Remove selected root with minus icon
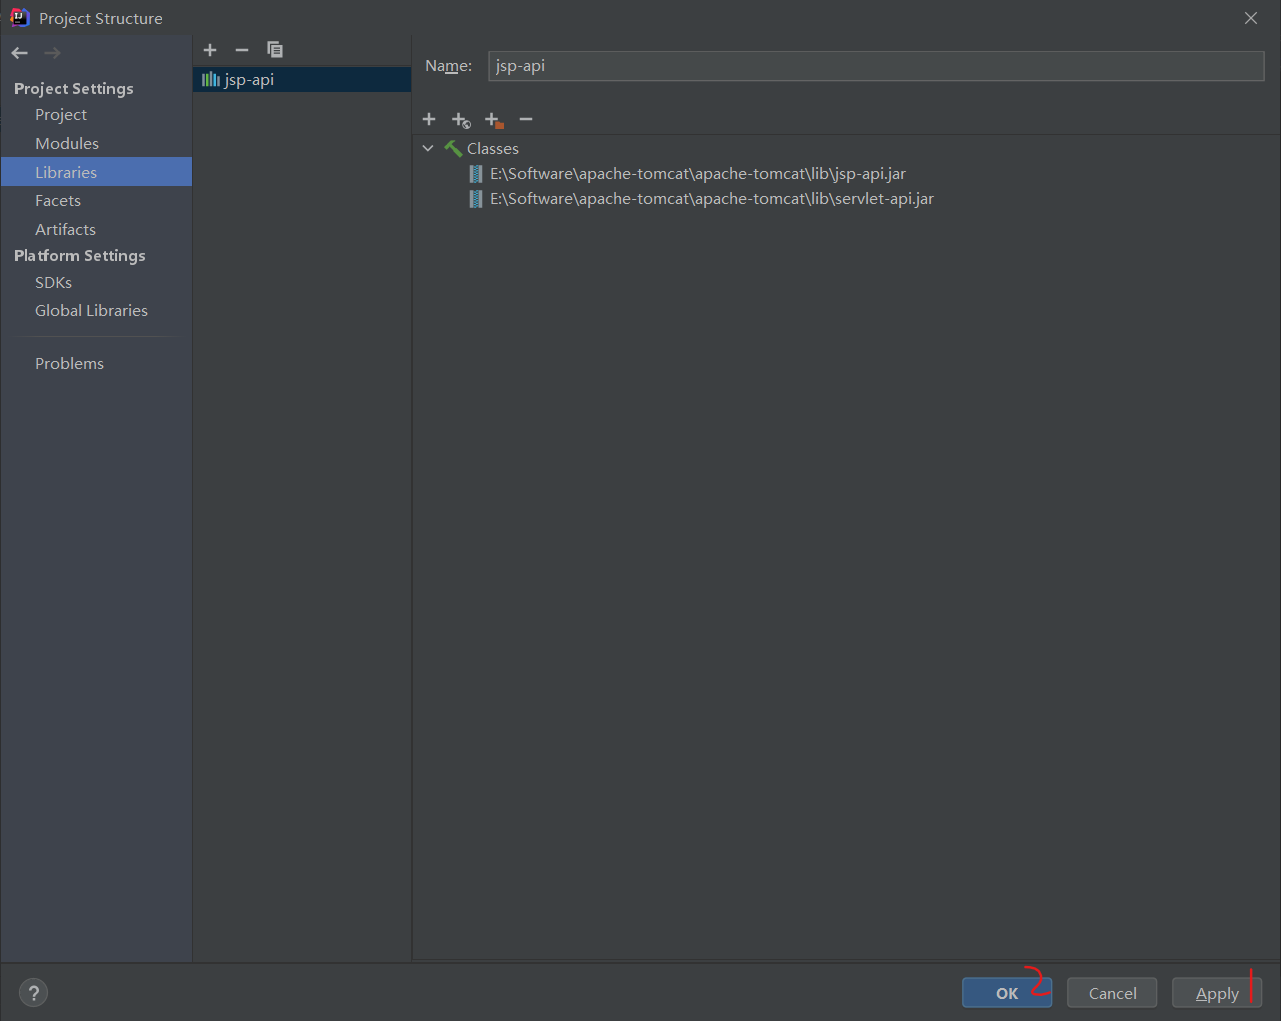 526,119
